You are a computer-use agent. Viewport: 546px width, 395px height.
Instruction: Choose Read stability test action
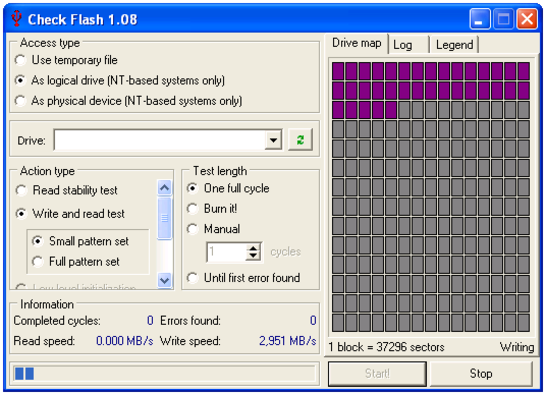[x=67, y=190]
